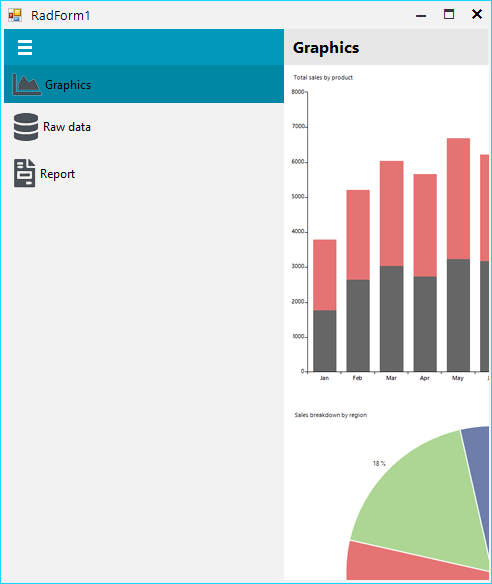The height and width of the screenshot is (584, 492).
Task: Open the Graphics navigation item
Action: coord(144,84)
